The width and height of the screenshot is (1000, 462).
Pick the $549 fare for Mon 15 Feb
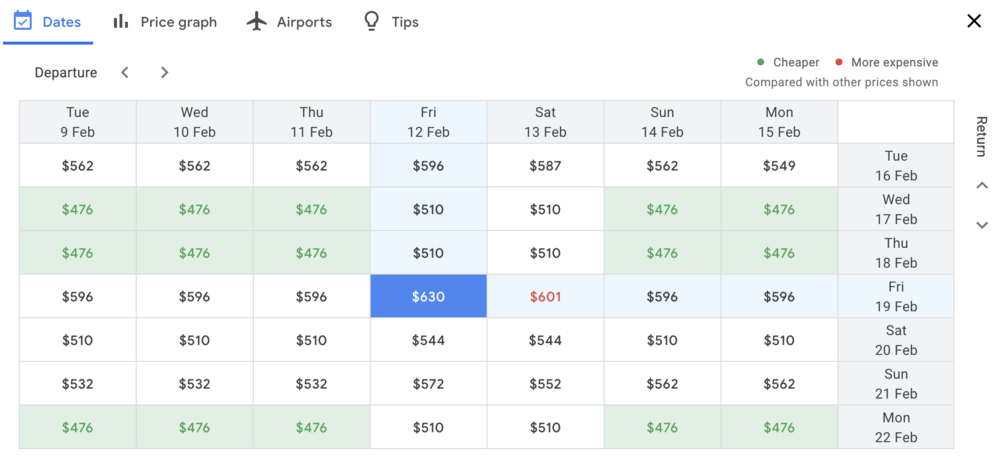(x=779, y=166)
